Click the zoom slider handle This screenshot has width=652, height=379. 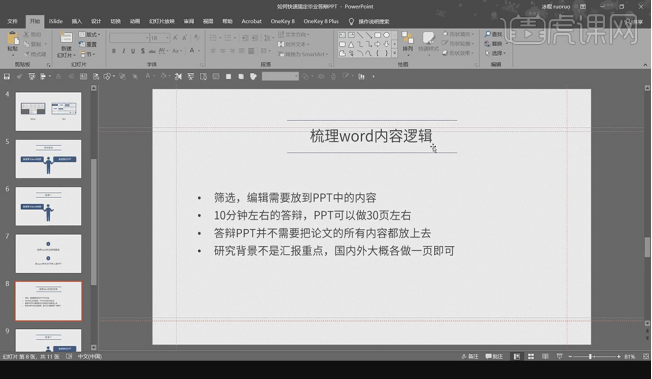point(590,357)
